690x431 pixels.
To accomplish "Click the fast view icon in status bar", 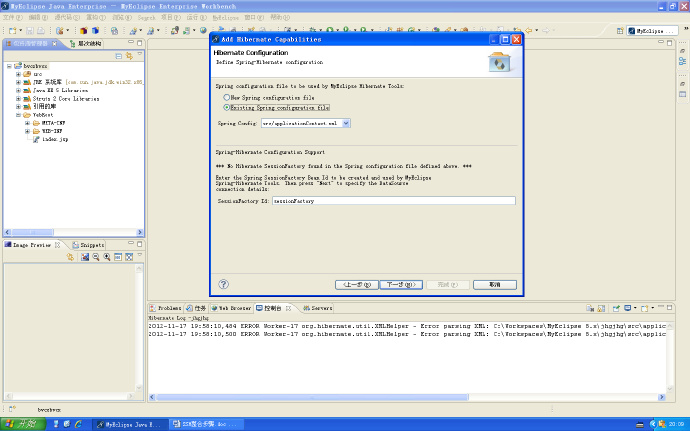I will click(12, 409).
